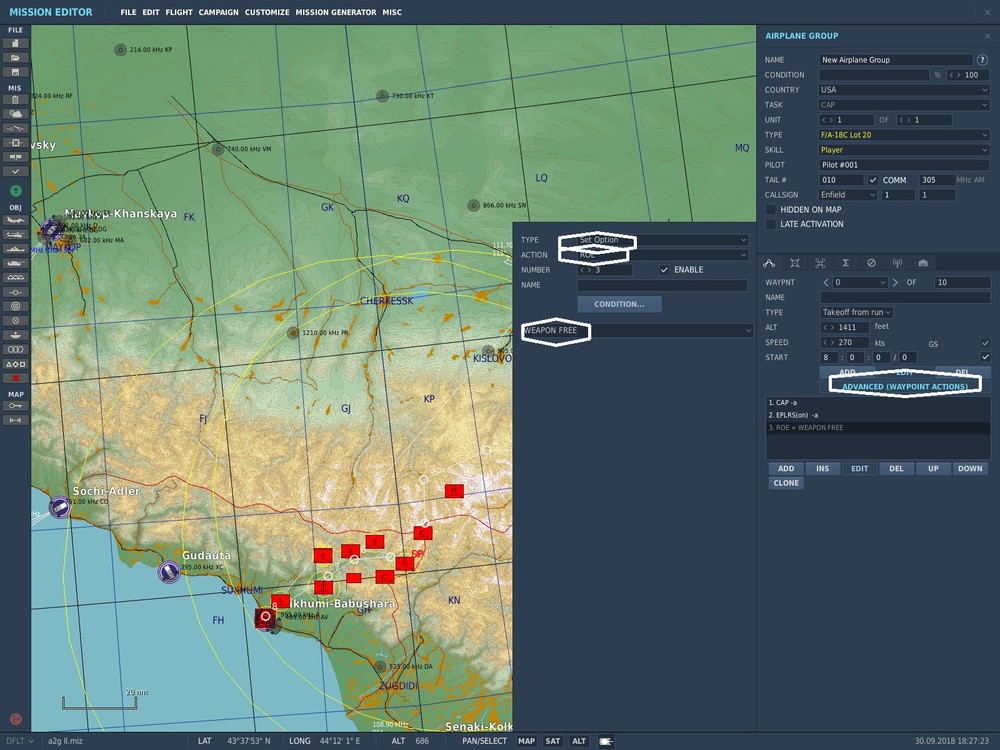
Task: Select the helicopter group tool
Action: tap(15, 234)
